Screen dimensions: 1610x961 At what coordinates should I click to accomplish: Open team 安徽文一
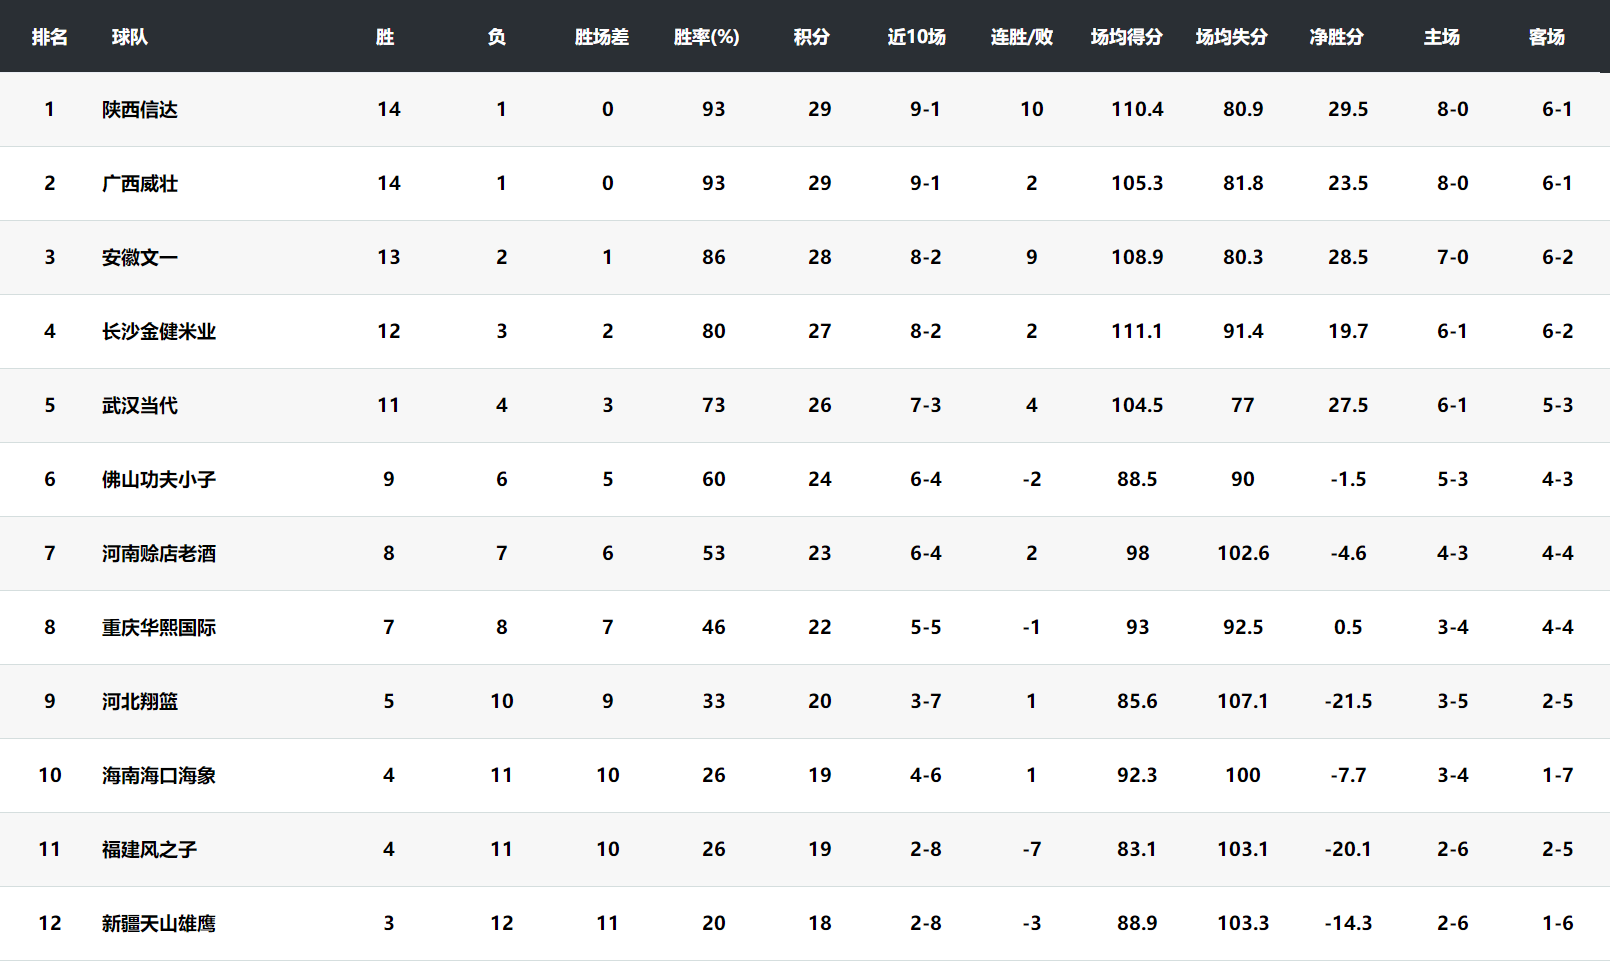[140, 258]
